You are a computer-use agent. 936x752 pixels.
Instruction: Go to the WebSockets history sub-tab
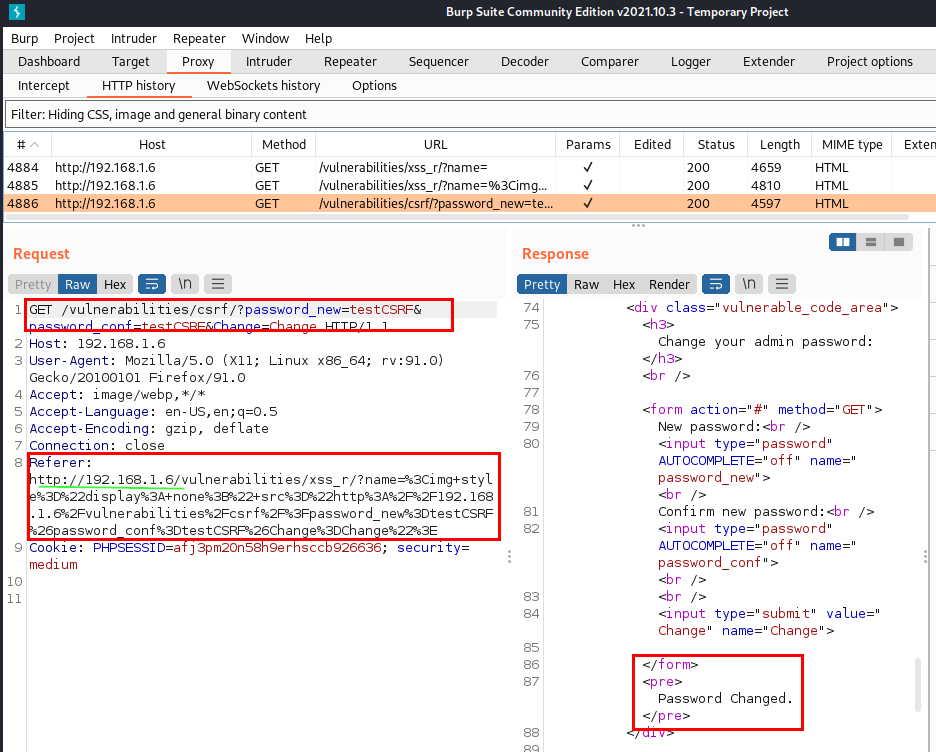pos(263,85)
